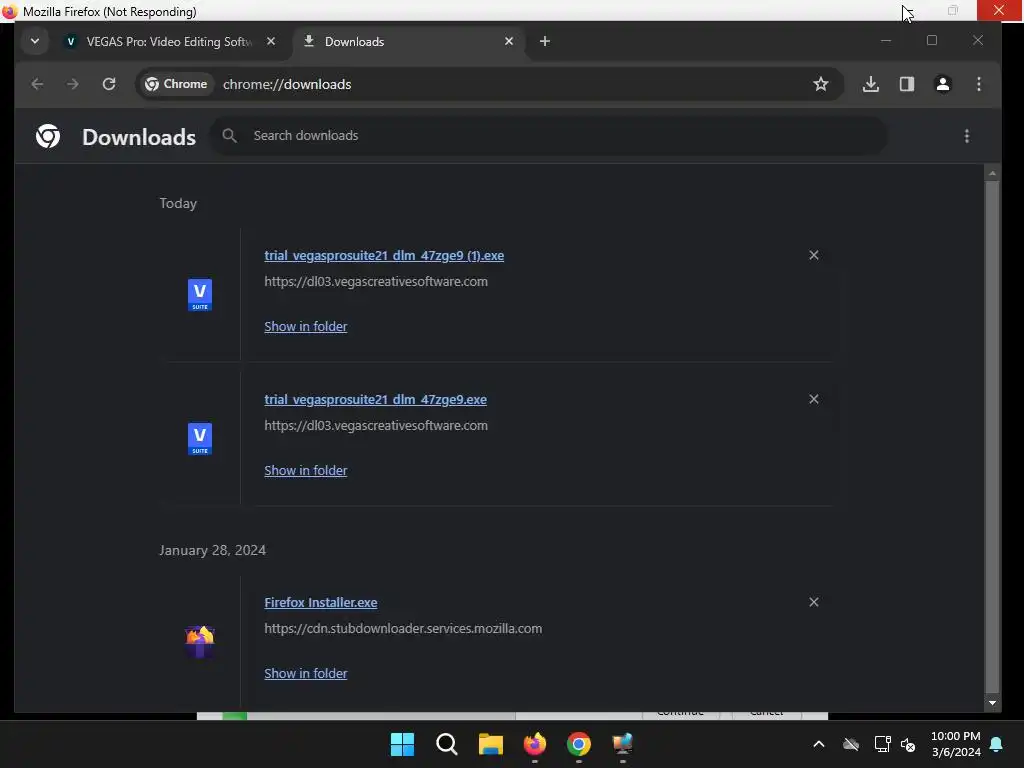Click the downloads page scrollbar thumb

coord(992,436)
